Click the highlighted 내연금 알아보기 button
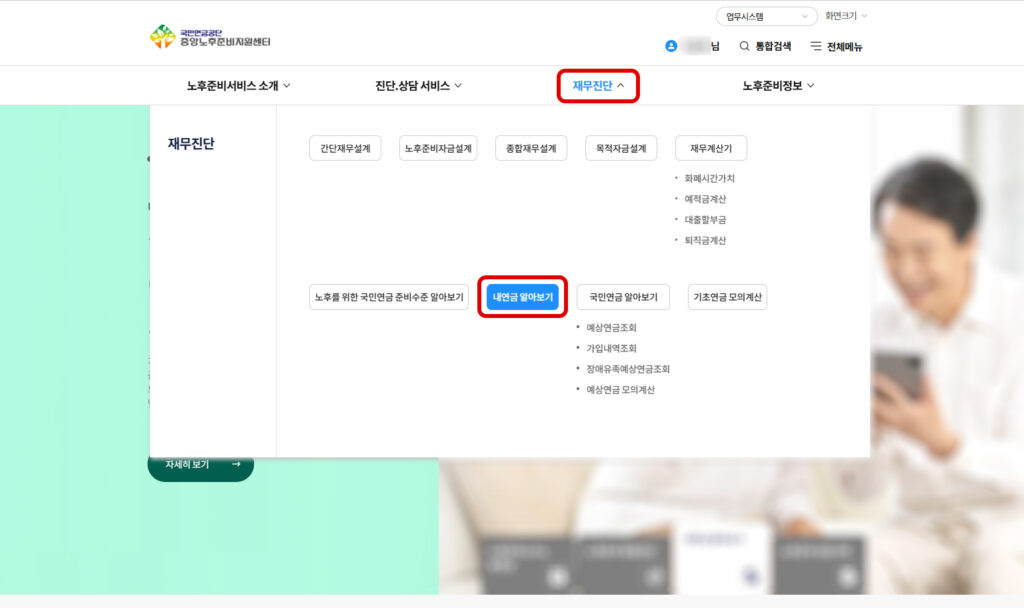The image size is (1024, 608). [x=523, y=297]
